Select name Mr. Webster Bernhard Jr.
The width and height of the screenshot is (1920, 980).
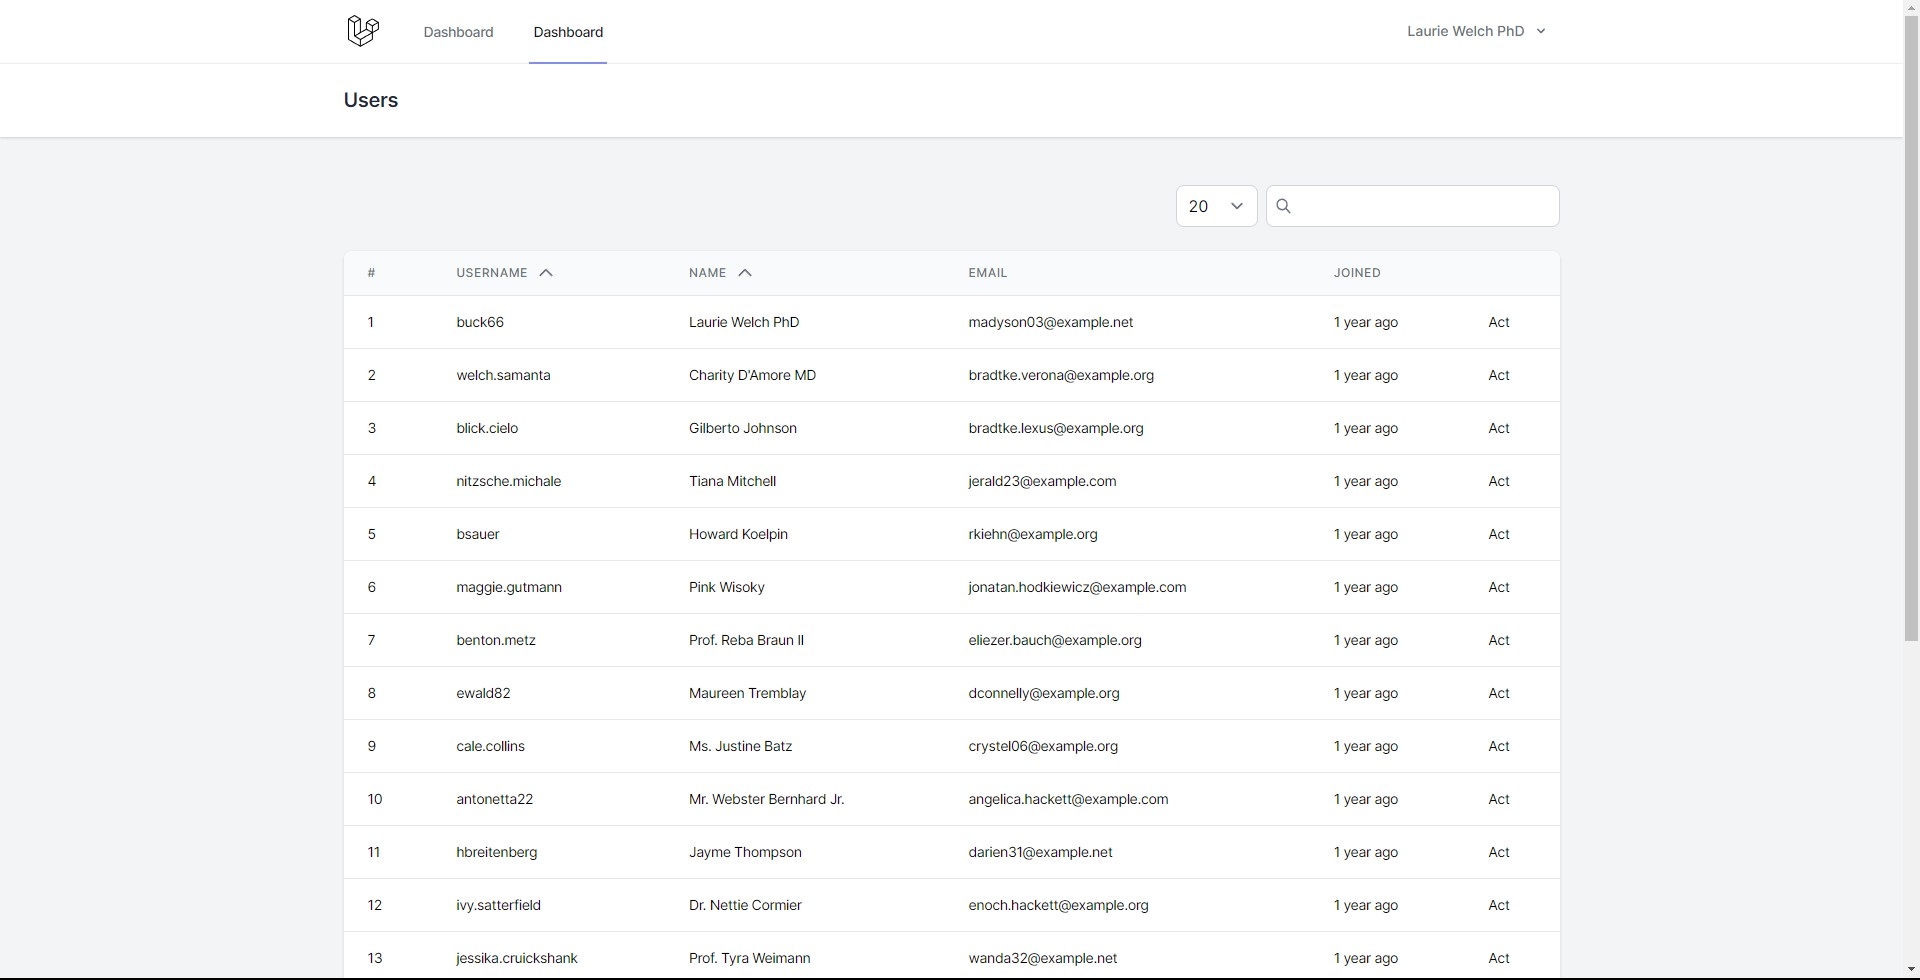[x=767, y=799]
